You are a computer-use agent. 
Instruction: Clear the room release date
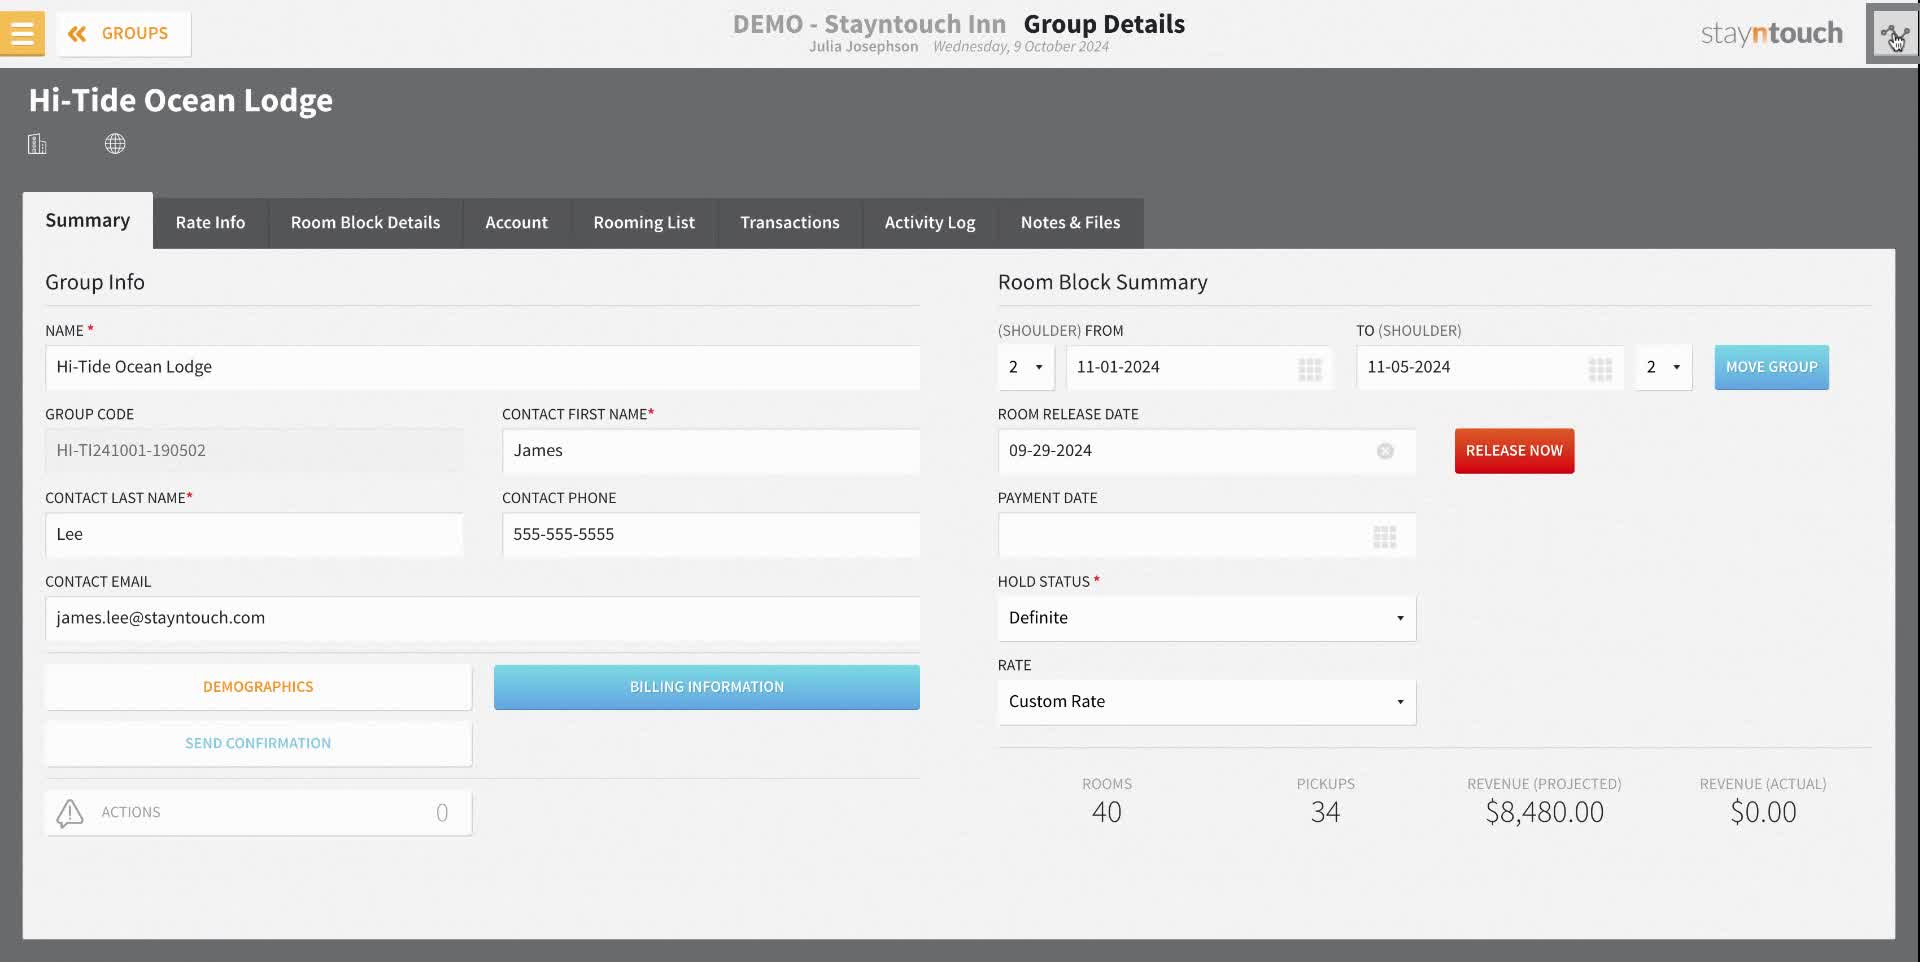(1385, 451)
